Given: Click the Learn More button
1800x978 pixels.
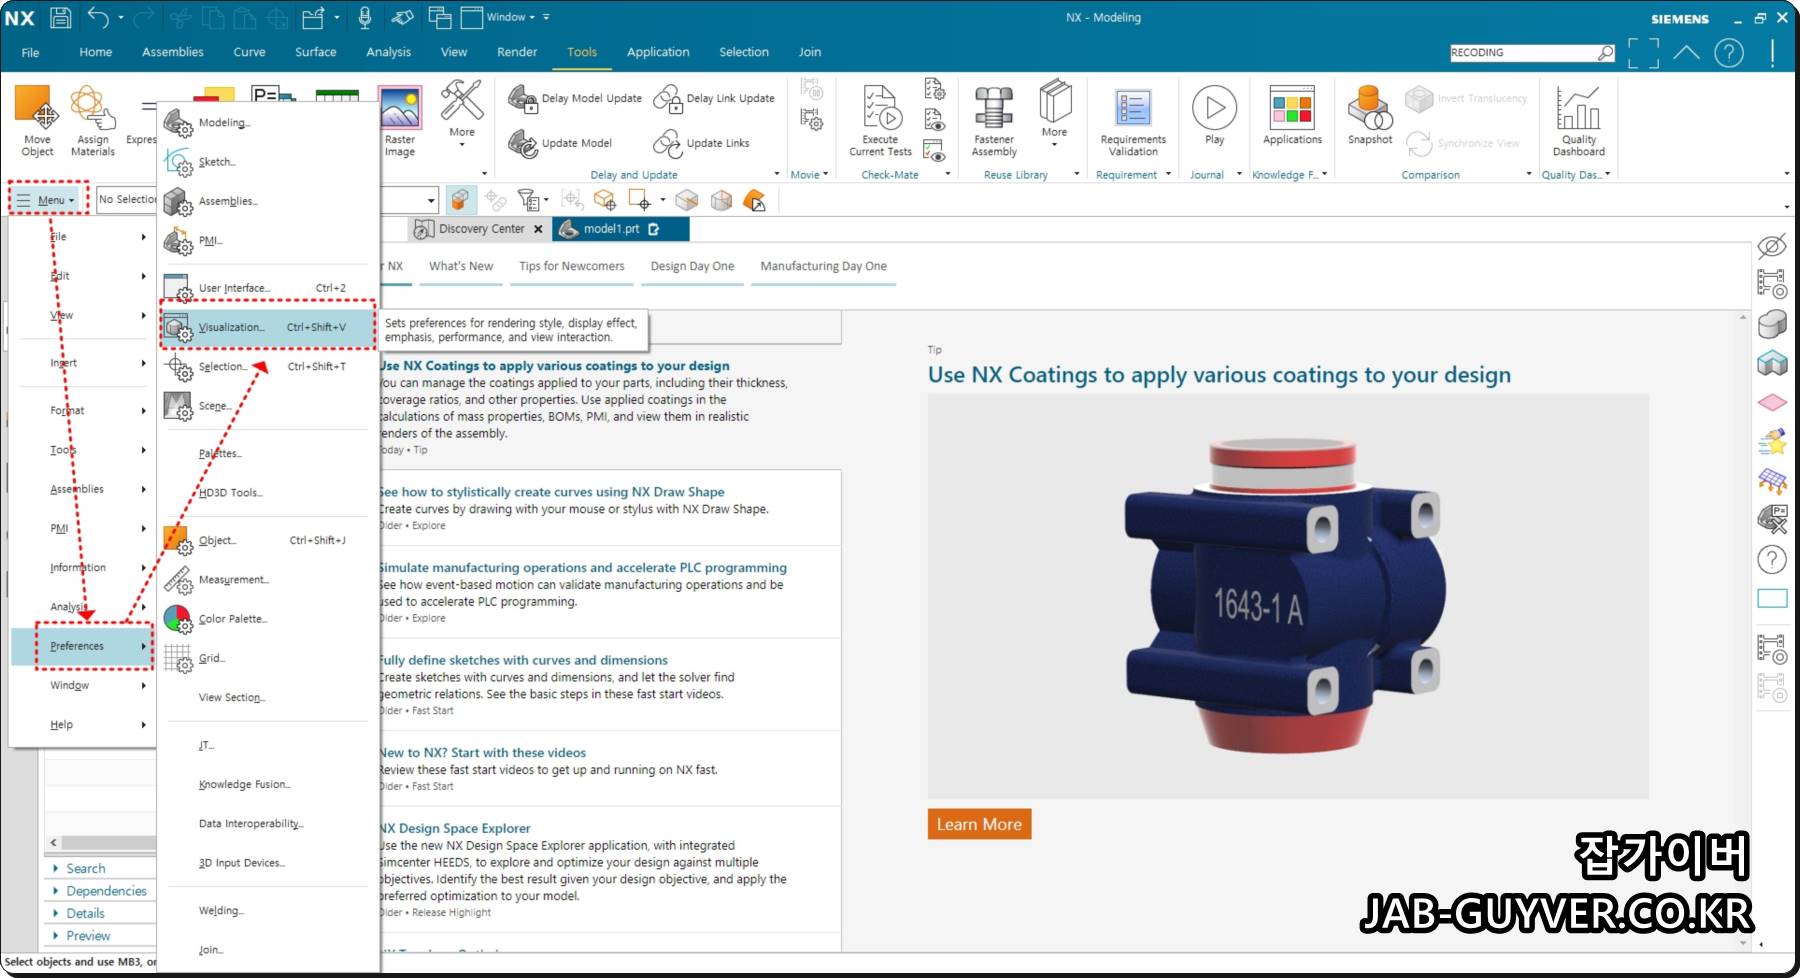Looking at the screenshot, I should tap(979, 824).
